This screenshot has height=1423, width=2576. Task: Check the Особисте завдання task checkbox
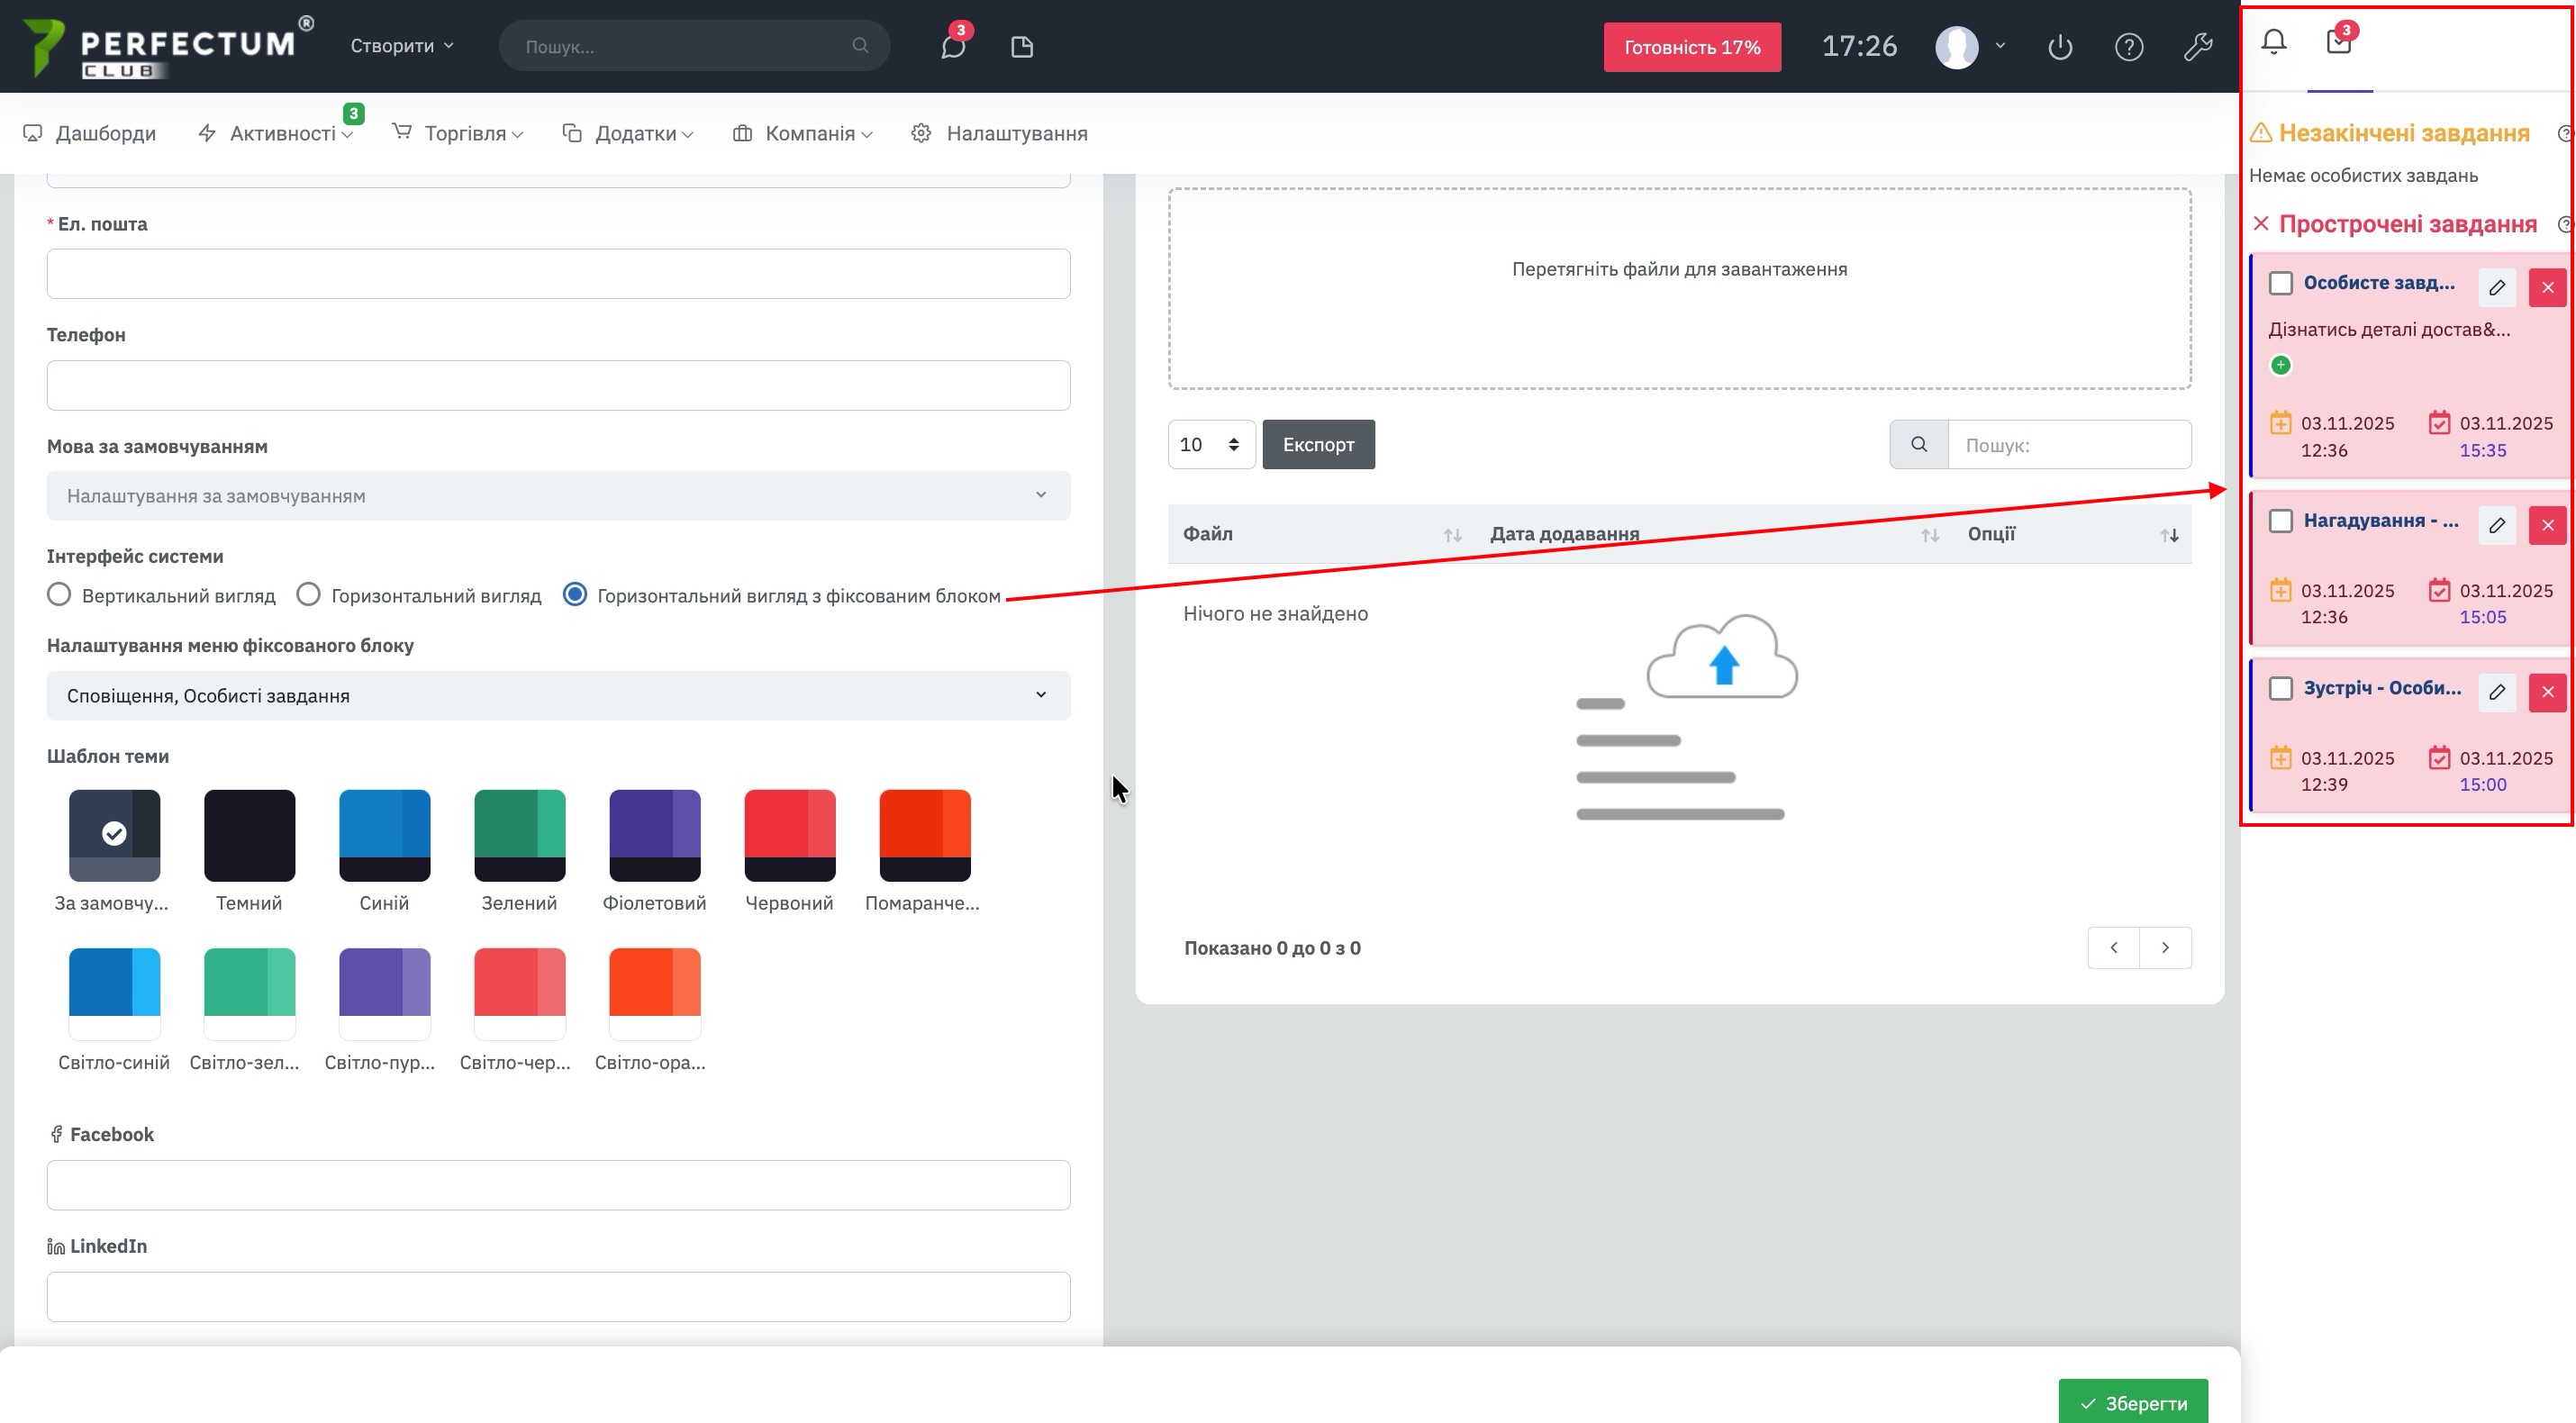[x=2280, y=283]
